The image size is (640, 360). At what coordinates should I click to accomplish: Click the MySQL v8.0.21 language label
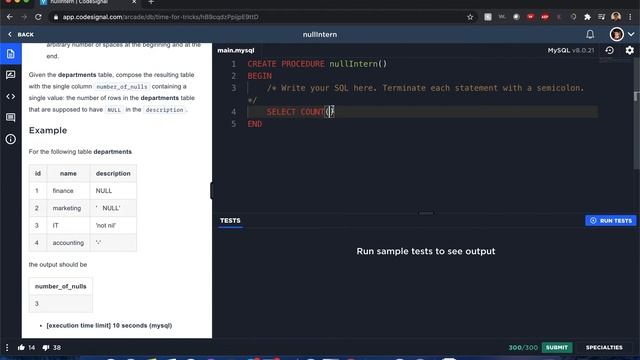click(x=571, y=50)
